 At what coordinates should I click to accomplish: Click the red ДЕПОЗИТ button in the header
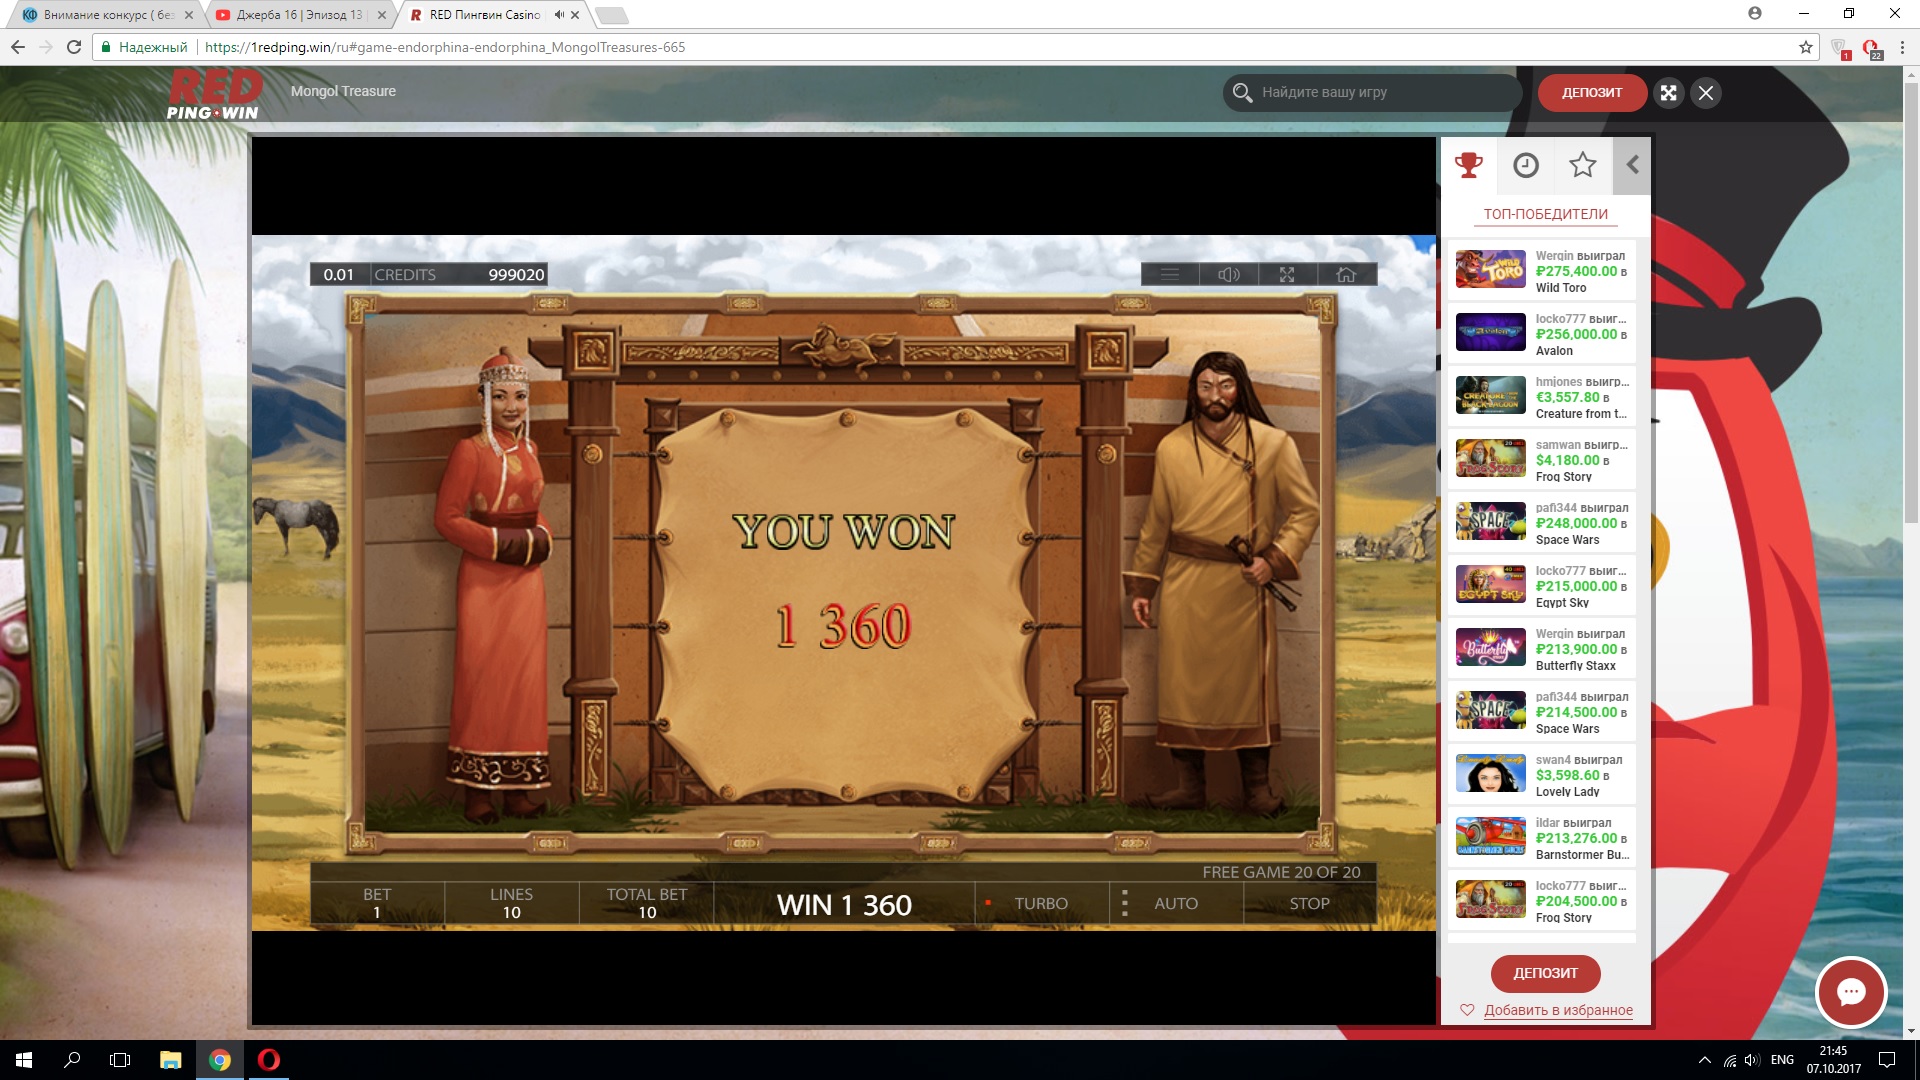[x=1592, y=93]
